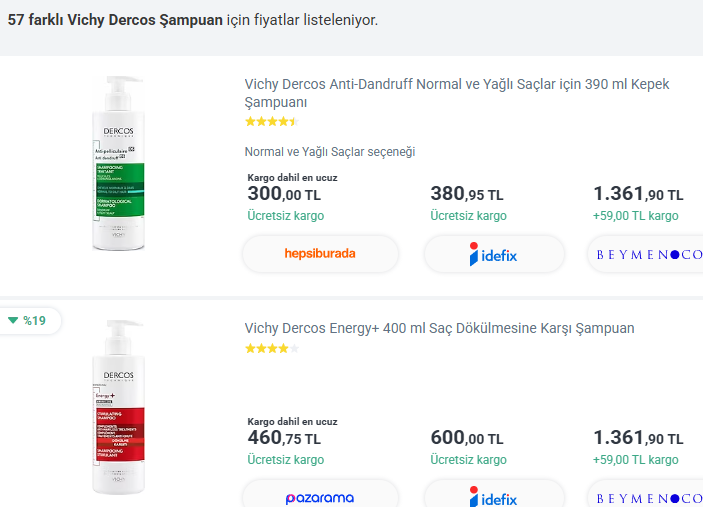Open the Energy+ 400 ml product title link
The width and height of the screenshot is (703, 507).
(x=439, y=328)
